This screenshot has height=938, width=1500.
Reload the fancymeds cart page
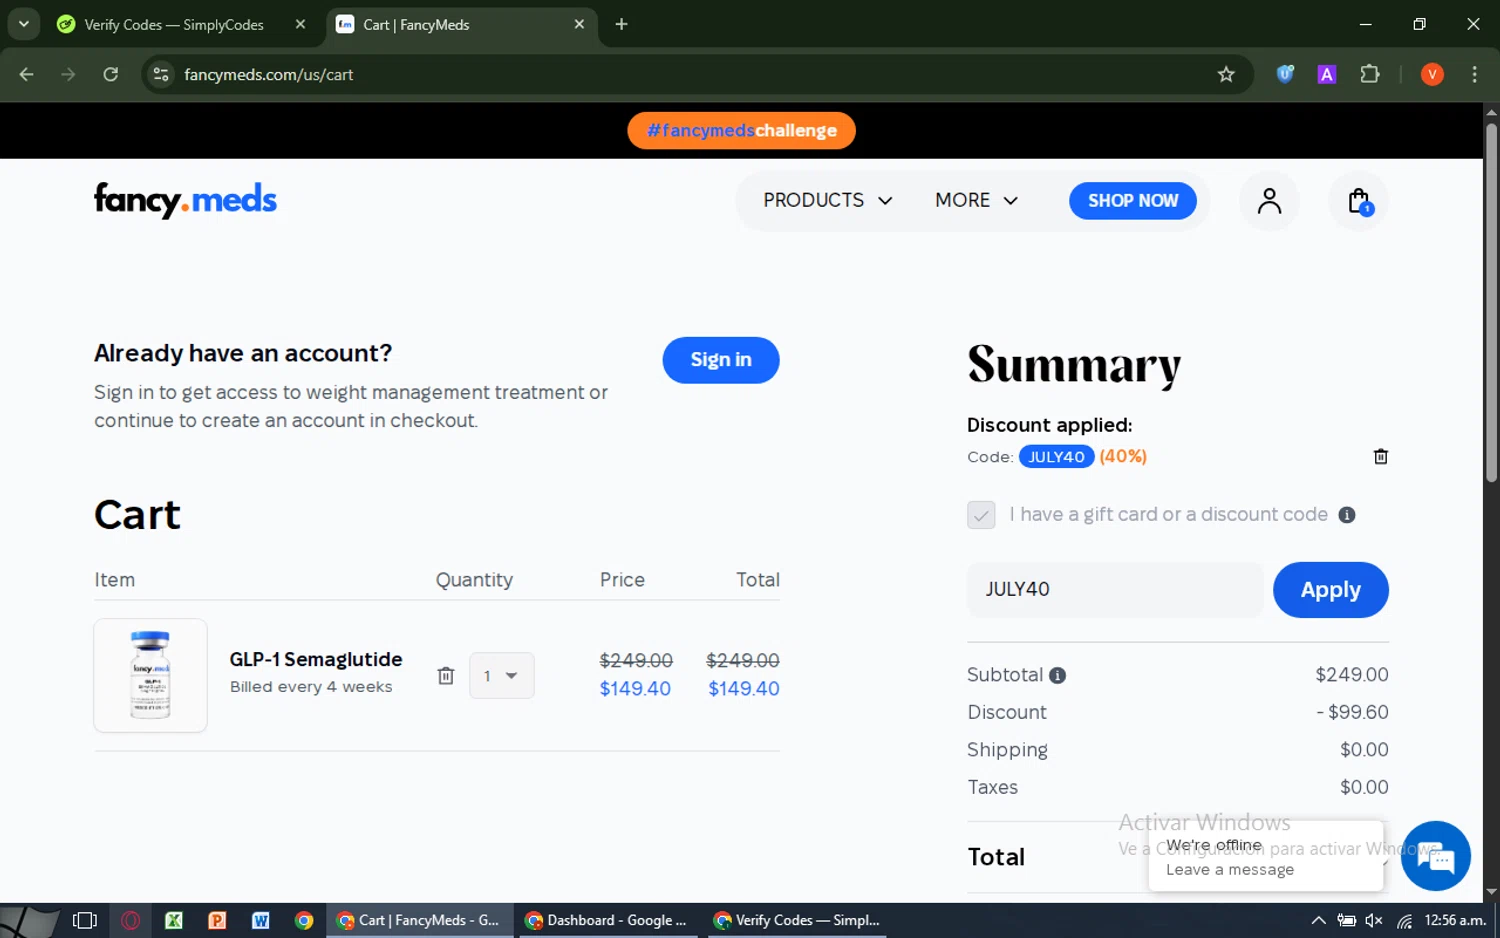click(x=111, y=74)
